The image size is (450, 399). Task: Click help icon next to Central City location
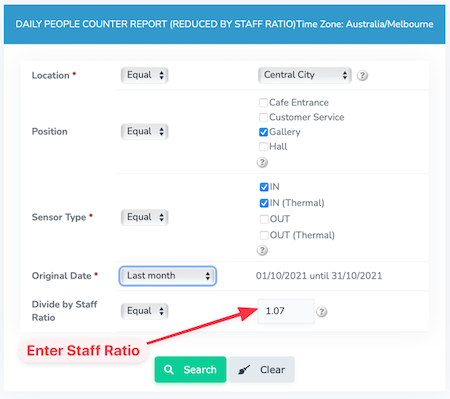tap(362, 75)
